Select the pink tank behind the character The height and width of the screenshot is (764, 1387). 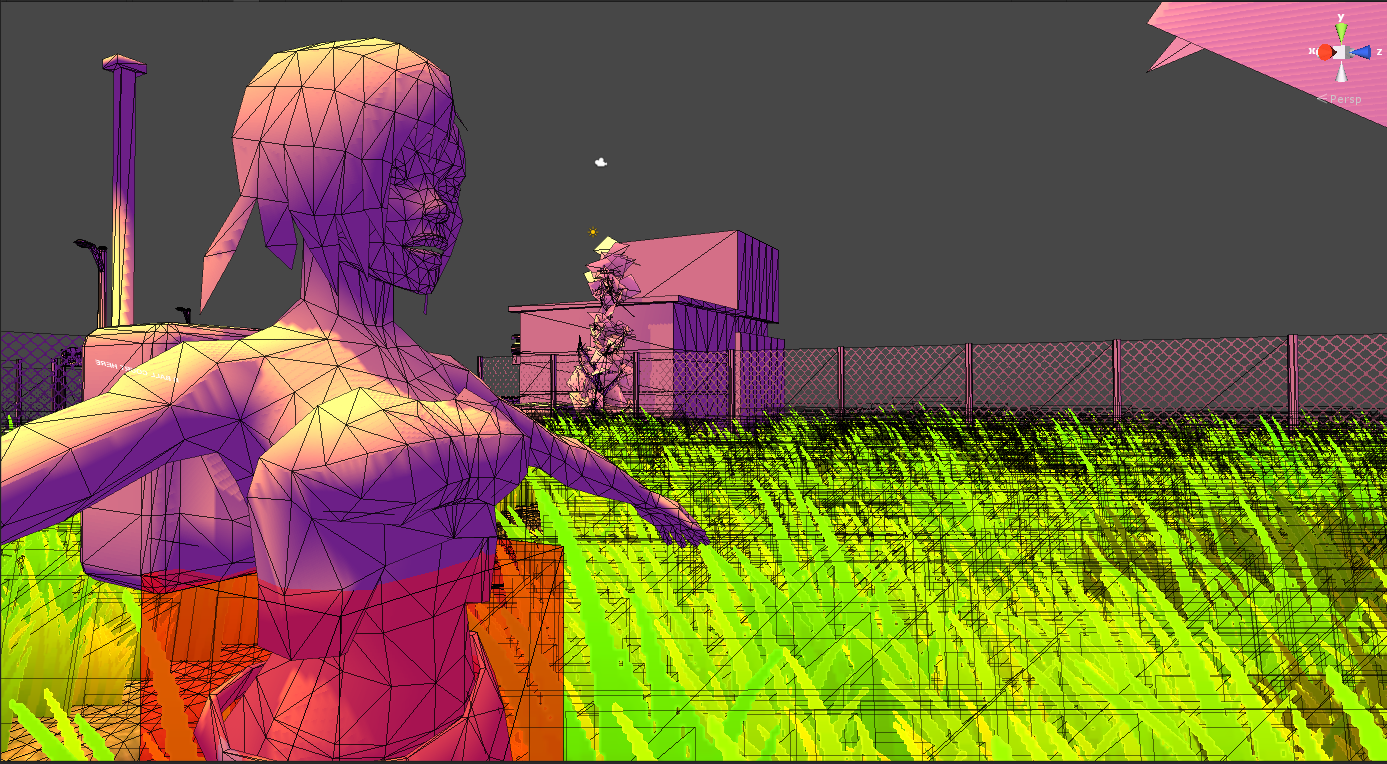170,455
